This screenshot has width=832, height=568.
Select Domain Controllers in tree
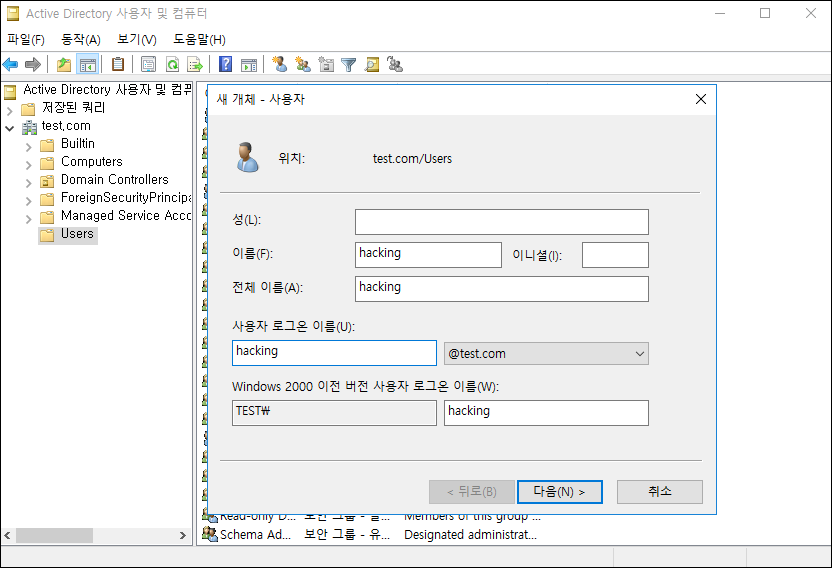pyautogui.click(x=114, y=179)
